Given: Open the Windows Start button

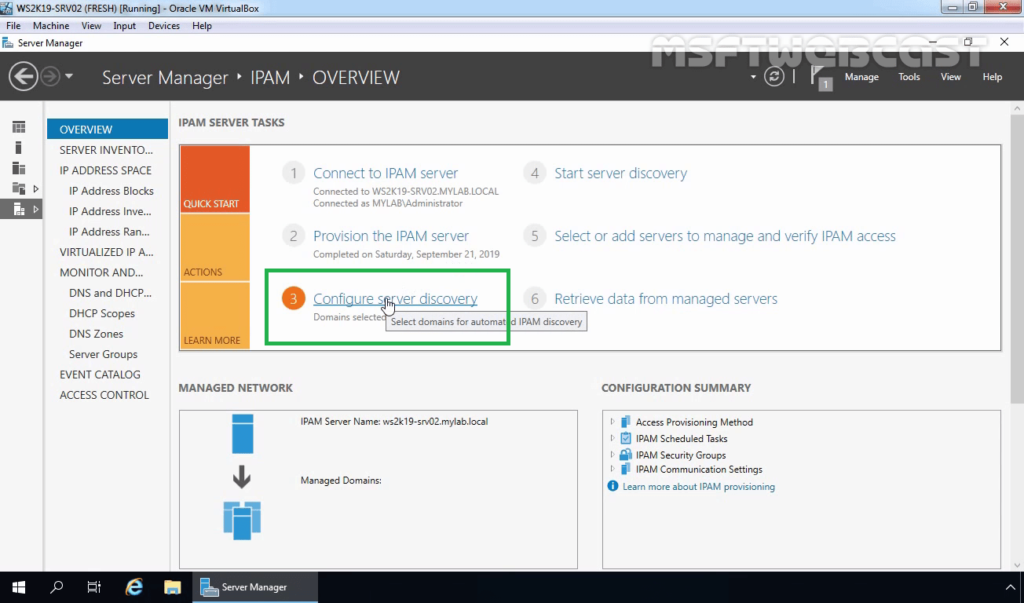Looking at the screenshot, I should [x=18, y=587].
